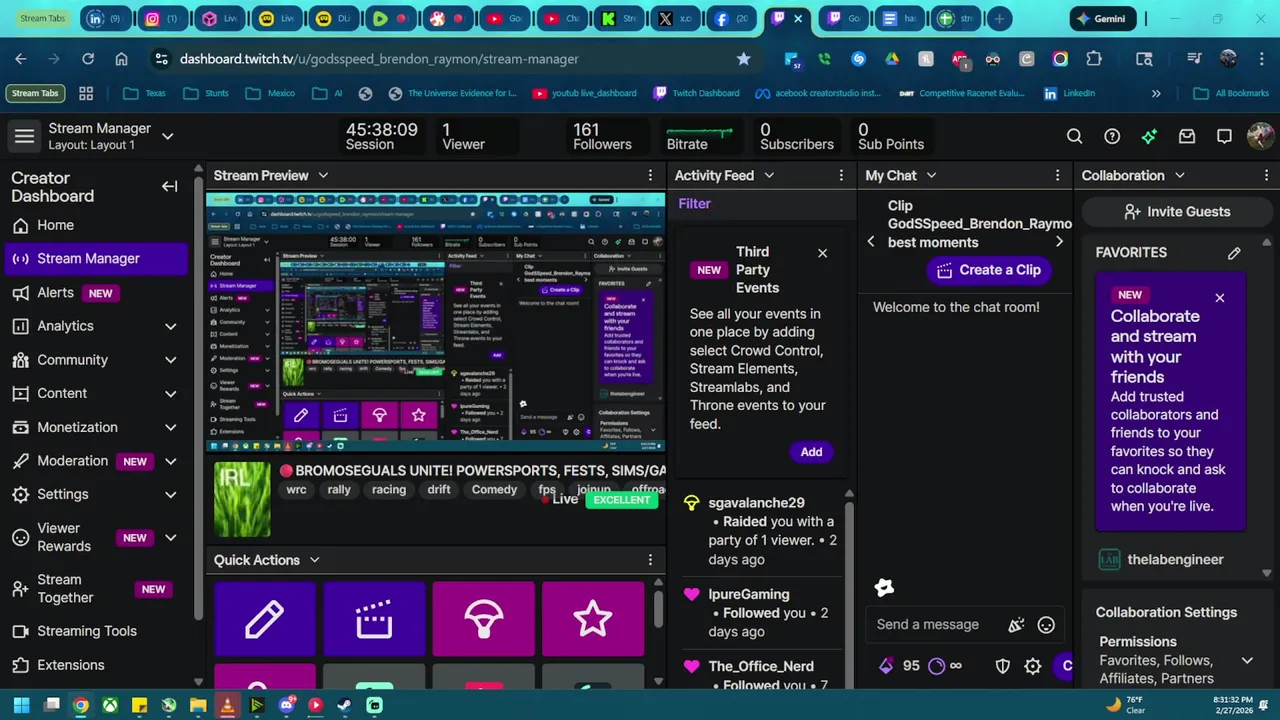Open VLC from the Windows taskbar

click(227, 705)
